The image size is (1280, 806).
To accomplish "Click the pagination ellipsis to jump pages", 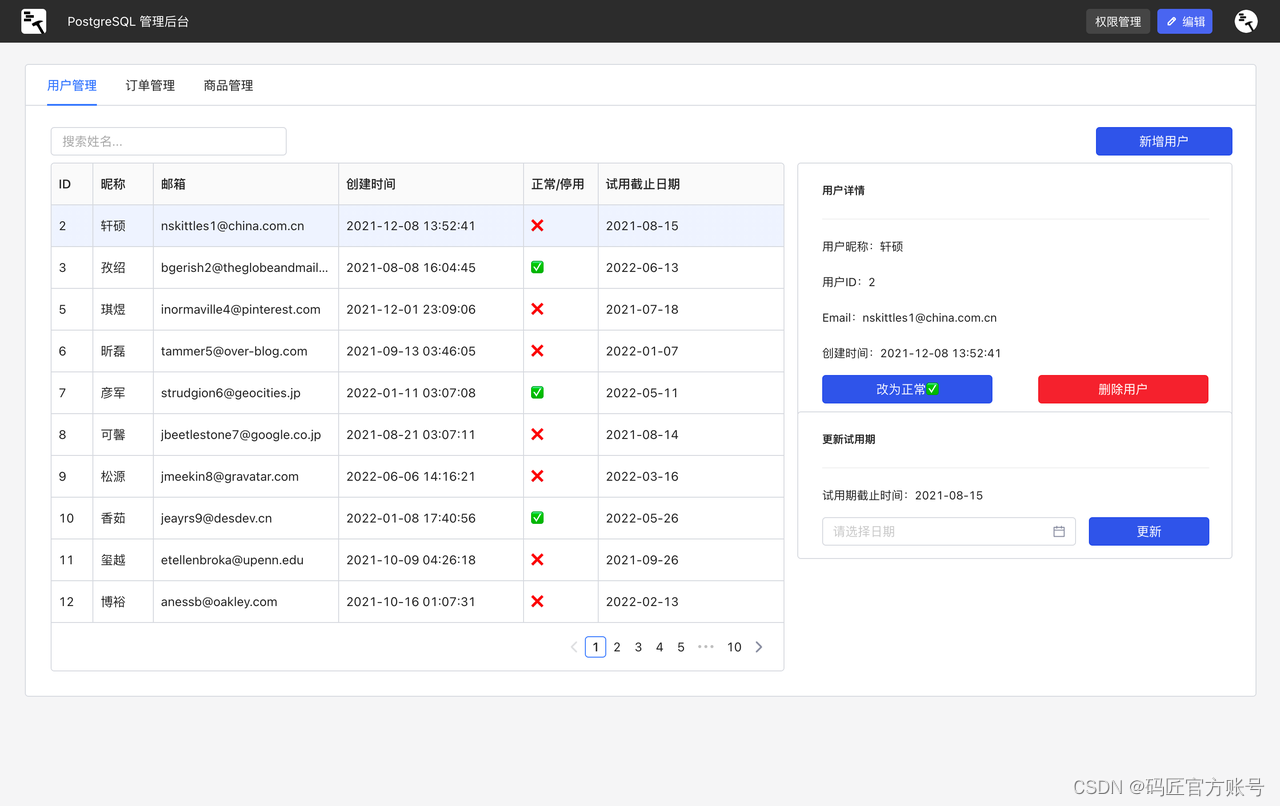I will coord(706,647).
